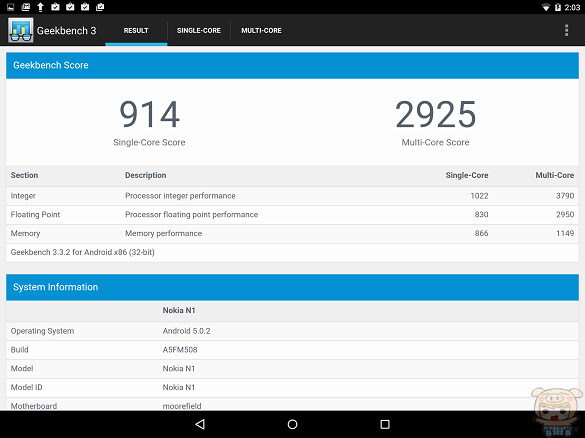Tap the Operating System label
The height and width of the screenshot is (438, 585).
[x=42, y=331]
